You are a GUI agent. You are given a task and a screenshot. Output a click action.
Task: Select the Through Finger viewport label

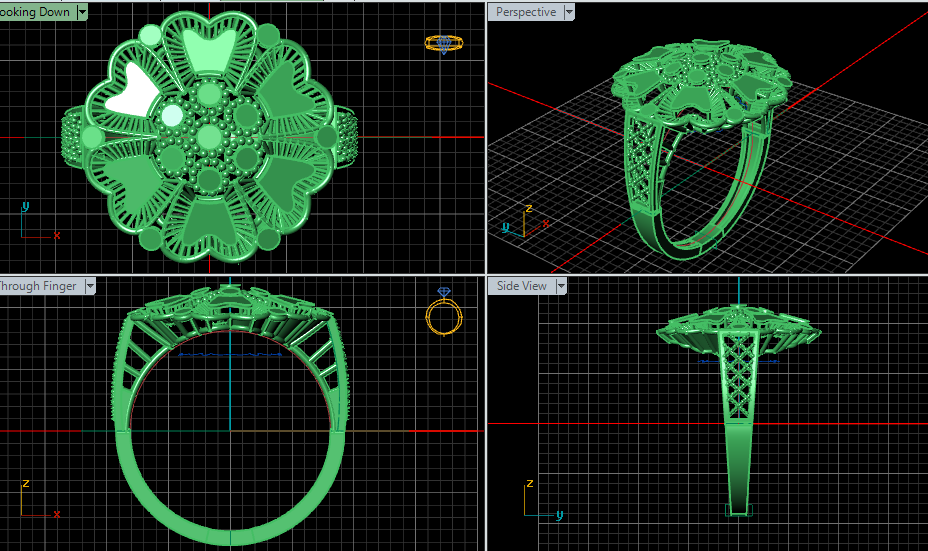coord(38,286)
